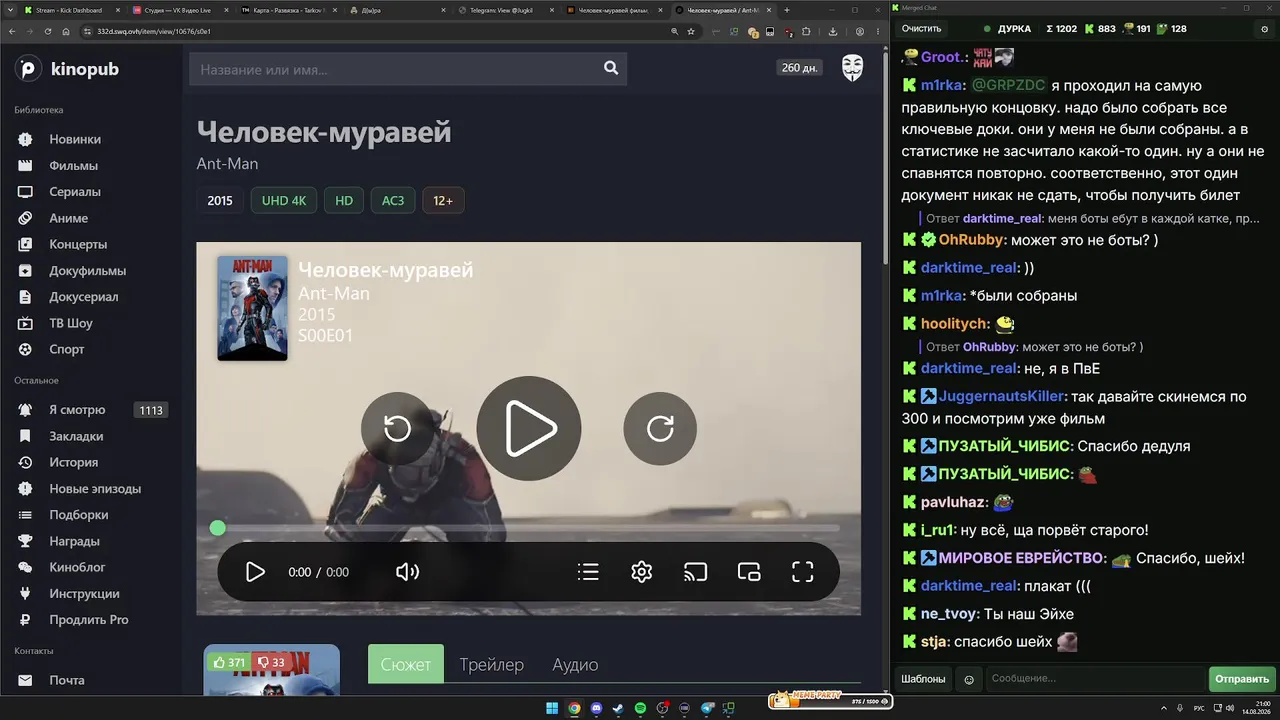
Task: Click the video progress bar
Action: (x=529, y=528)
